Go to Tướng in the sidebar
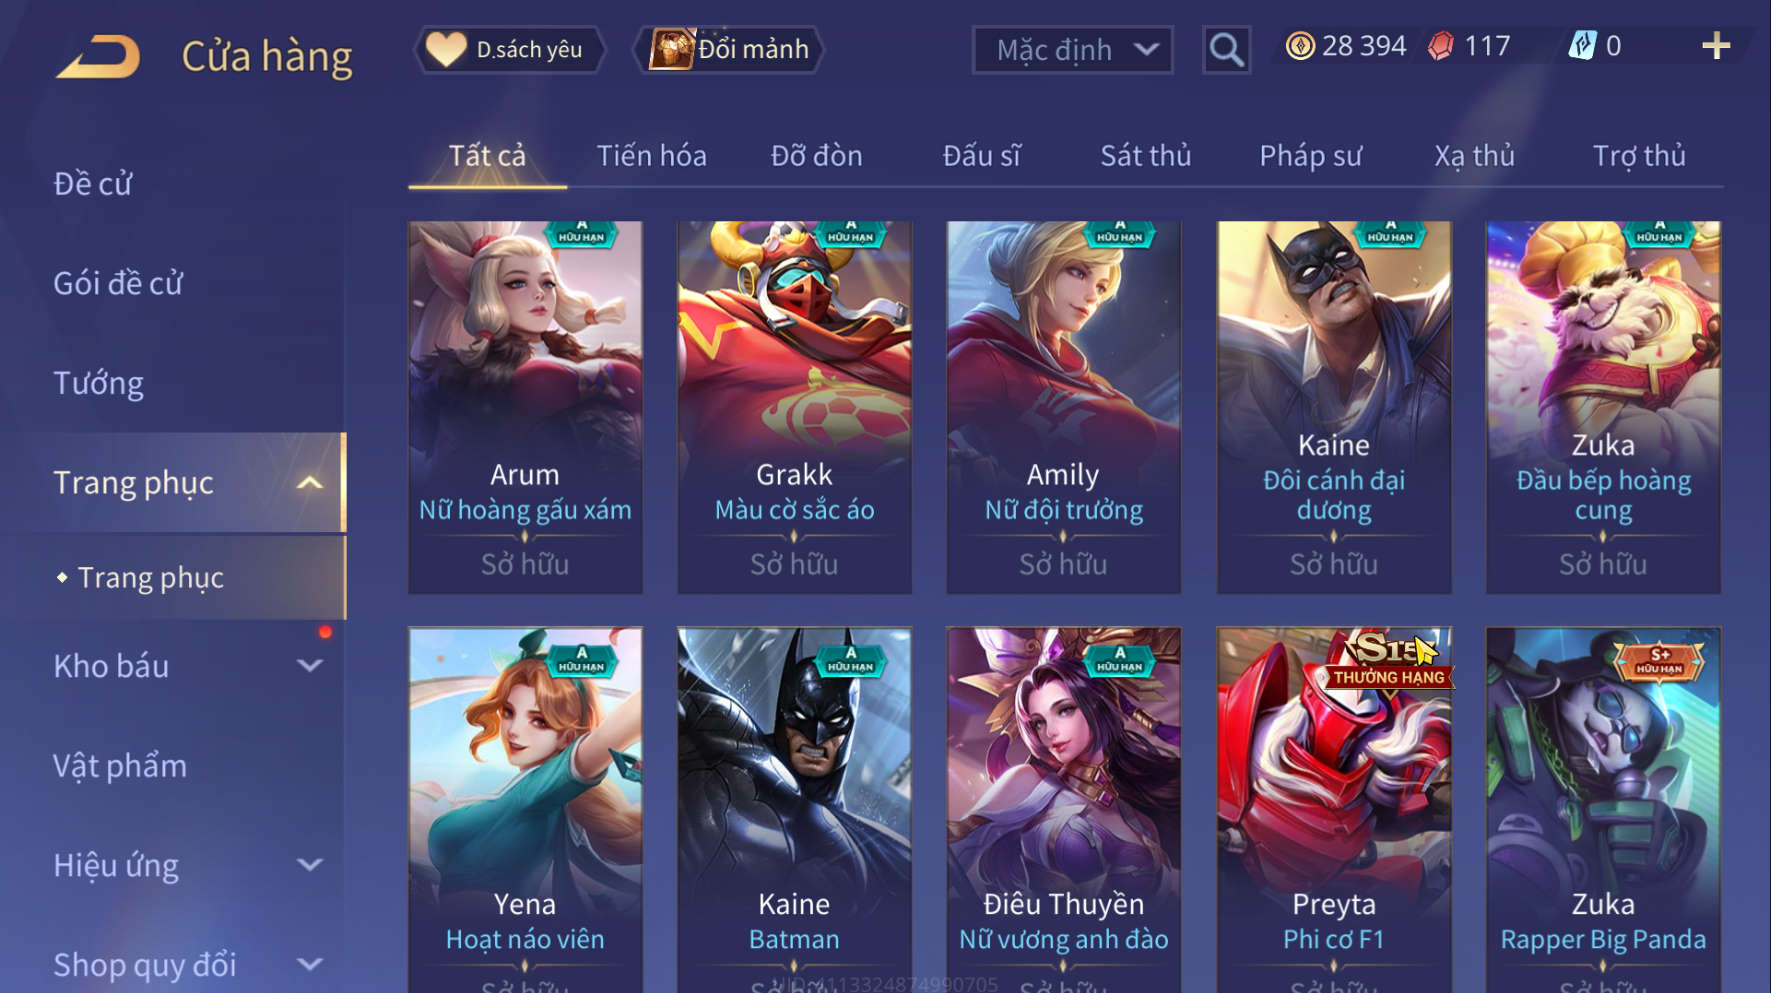 pyautogui.click(x=98, y=383)
